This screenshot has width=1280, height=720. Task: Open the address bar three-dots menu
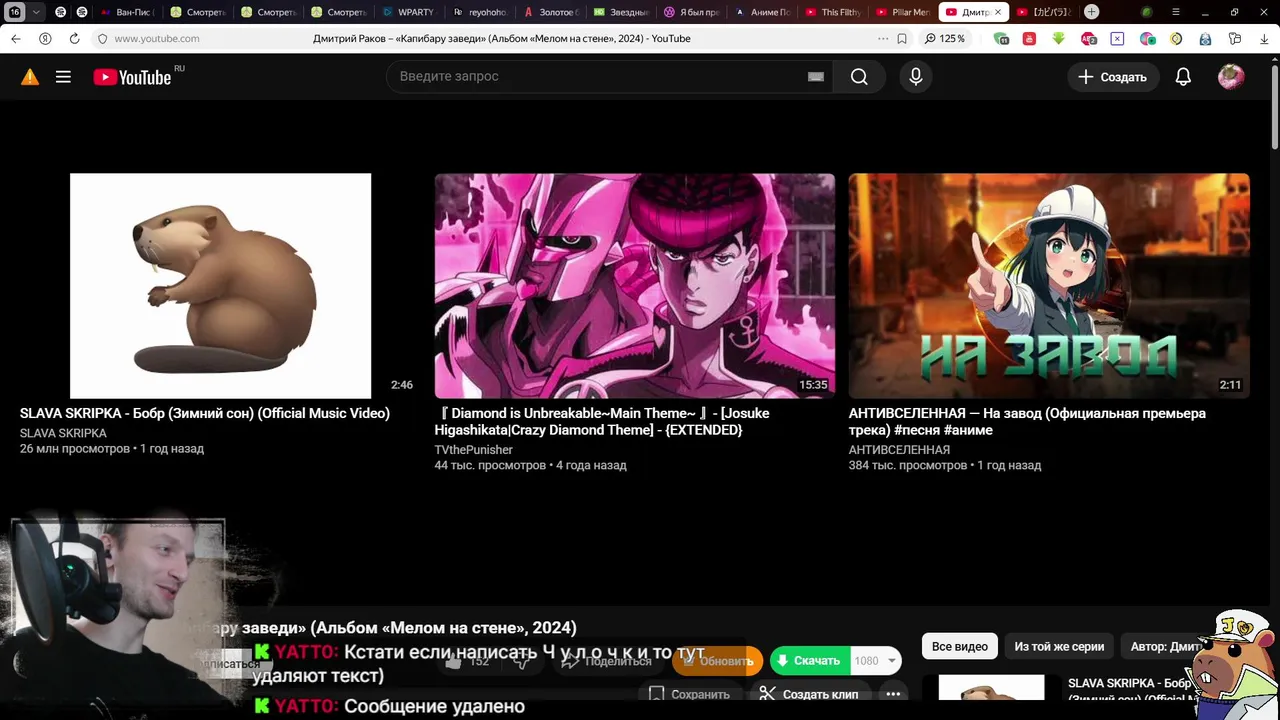[x=882, y=39]
